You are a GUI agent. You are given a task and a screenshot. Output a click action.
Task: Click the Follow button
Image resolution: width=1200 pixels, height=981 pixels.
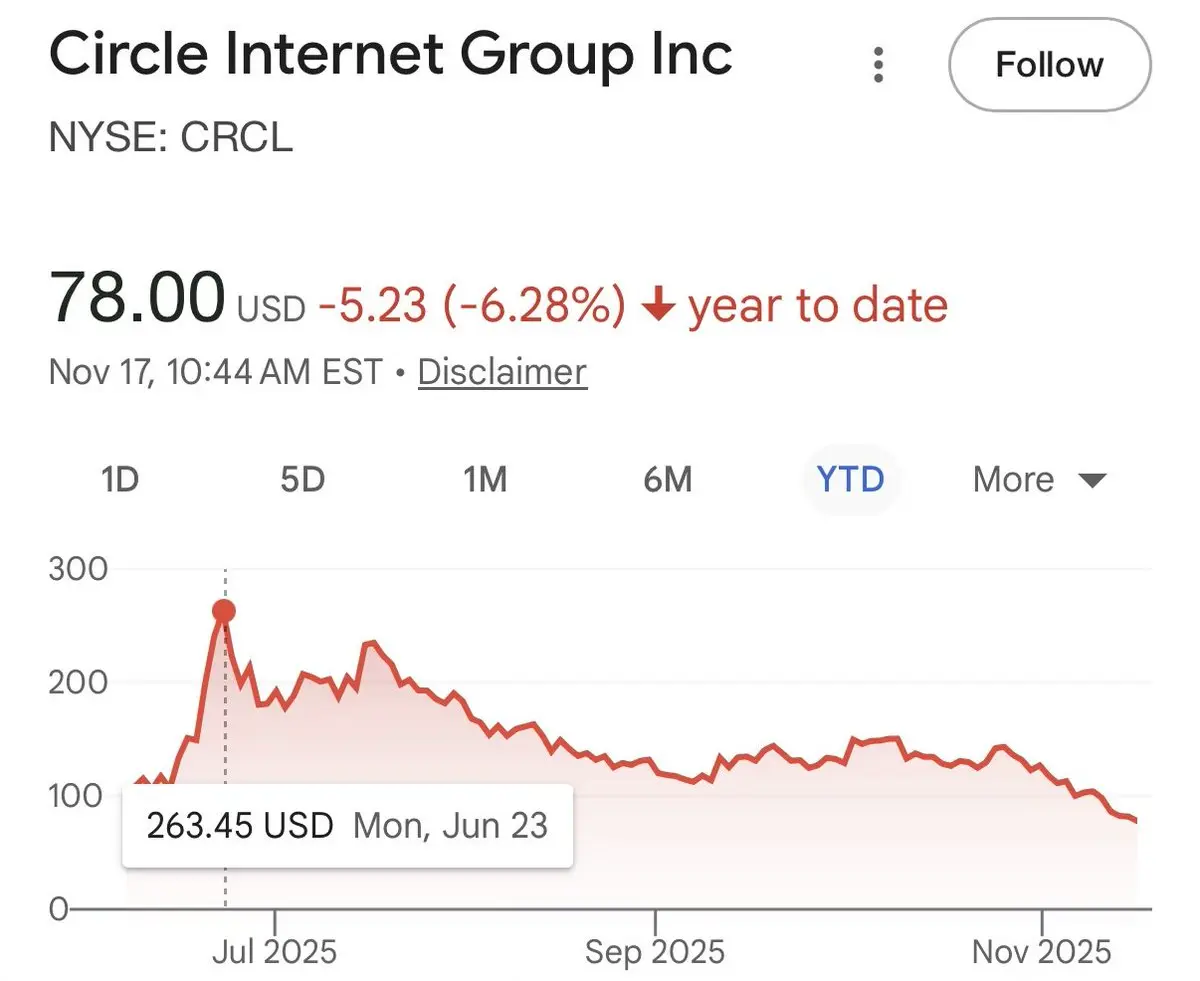(1049, 66)
